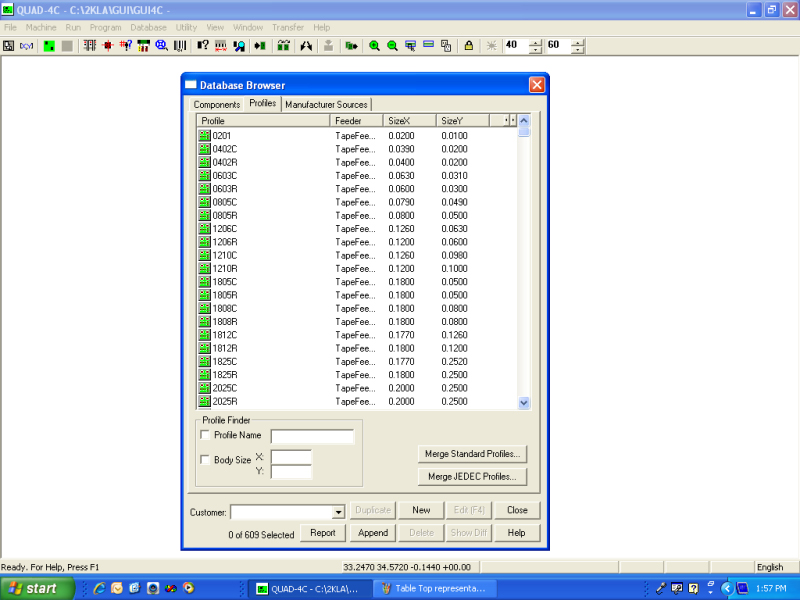The width and height of the screenshot is (800, 600).
Task: Click the Internet Explorer quick launch icon
Action: coord(99,588)
